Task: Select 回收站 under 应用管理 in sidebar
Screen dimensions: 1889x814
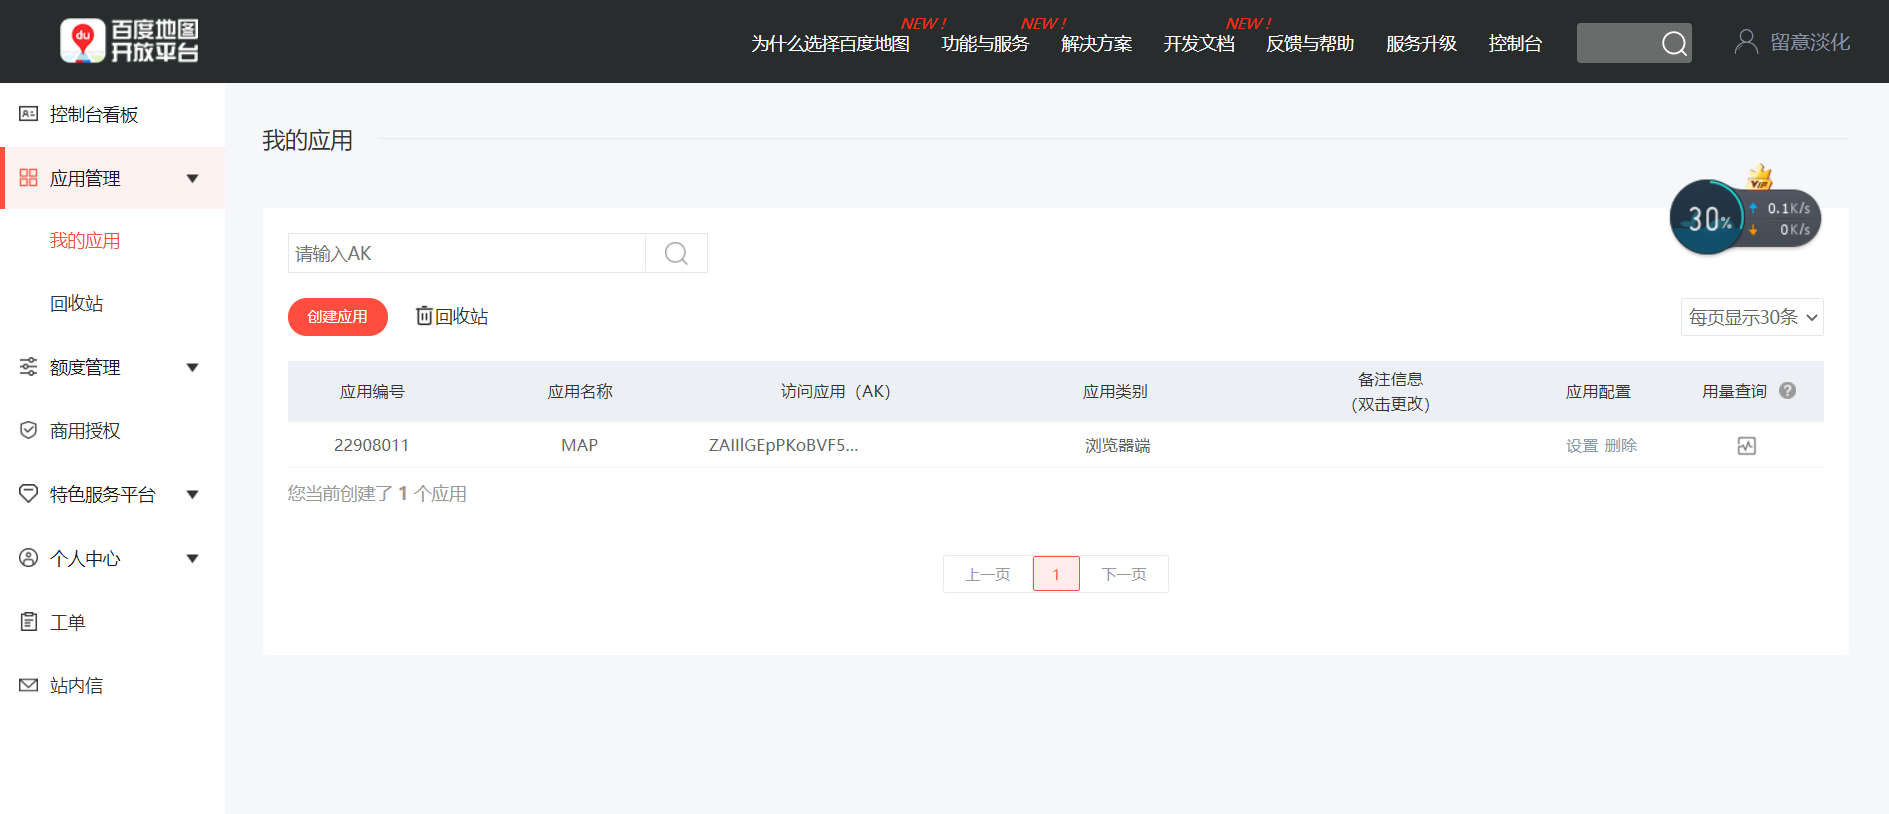Action: click(76, 303)
